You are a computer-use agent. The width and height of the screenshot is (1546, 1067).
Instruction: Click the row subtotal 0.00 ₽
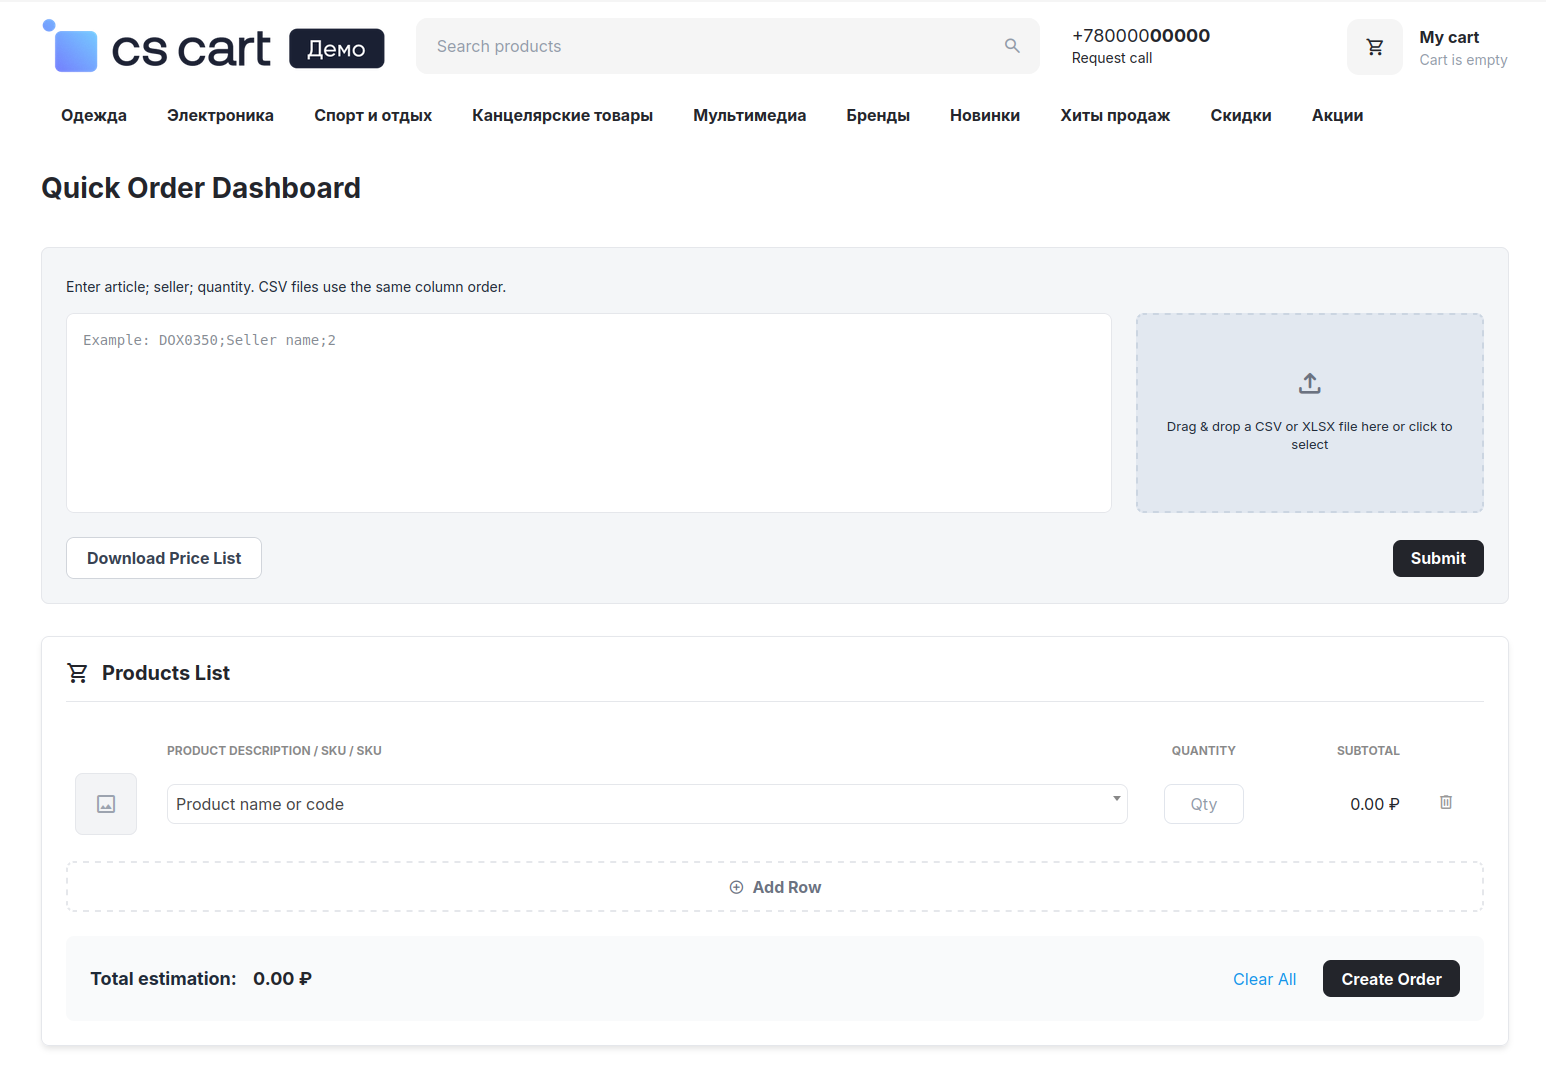[1375, 804]
